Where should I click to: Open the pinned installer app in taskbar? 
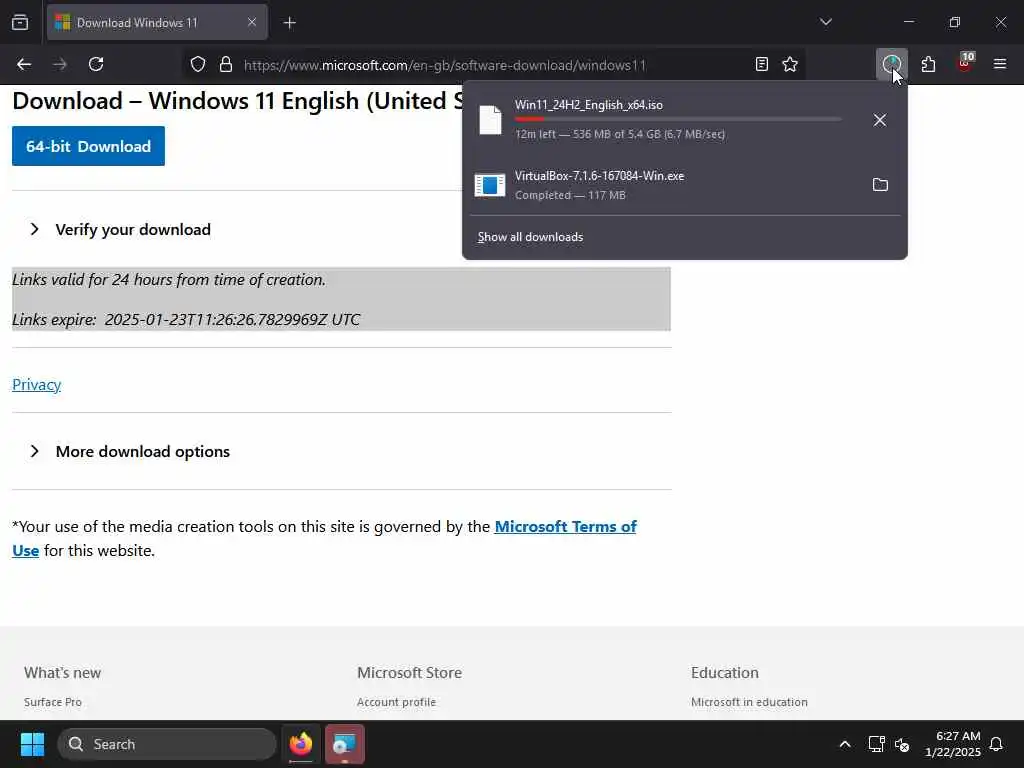tap(345, 744)
